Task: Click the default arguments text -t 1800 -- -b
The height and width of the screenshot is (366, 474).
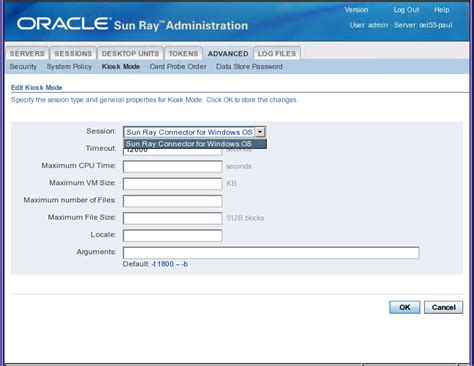Action: [169, 264]
